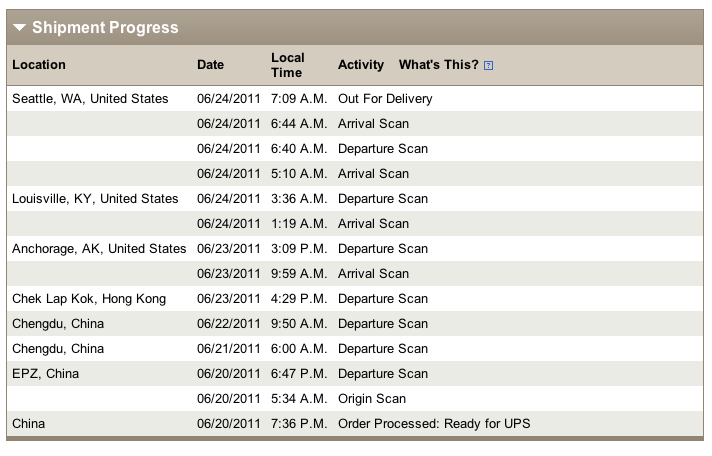The height and width of the screenshot is (456, 712).
Task: Click EPZ, China location entry
Action: [x=45, y=374]
